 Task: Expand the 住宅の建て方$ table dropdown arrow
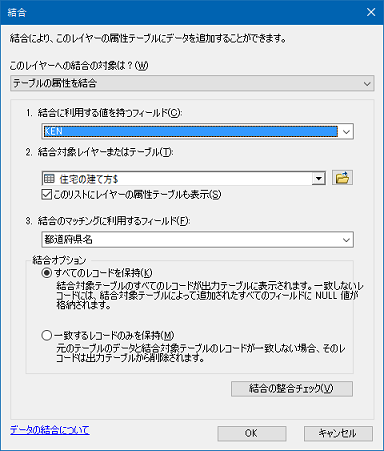pos(319,179)
